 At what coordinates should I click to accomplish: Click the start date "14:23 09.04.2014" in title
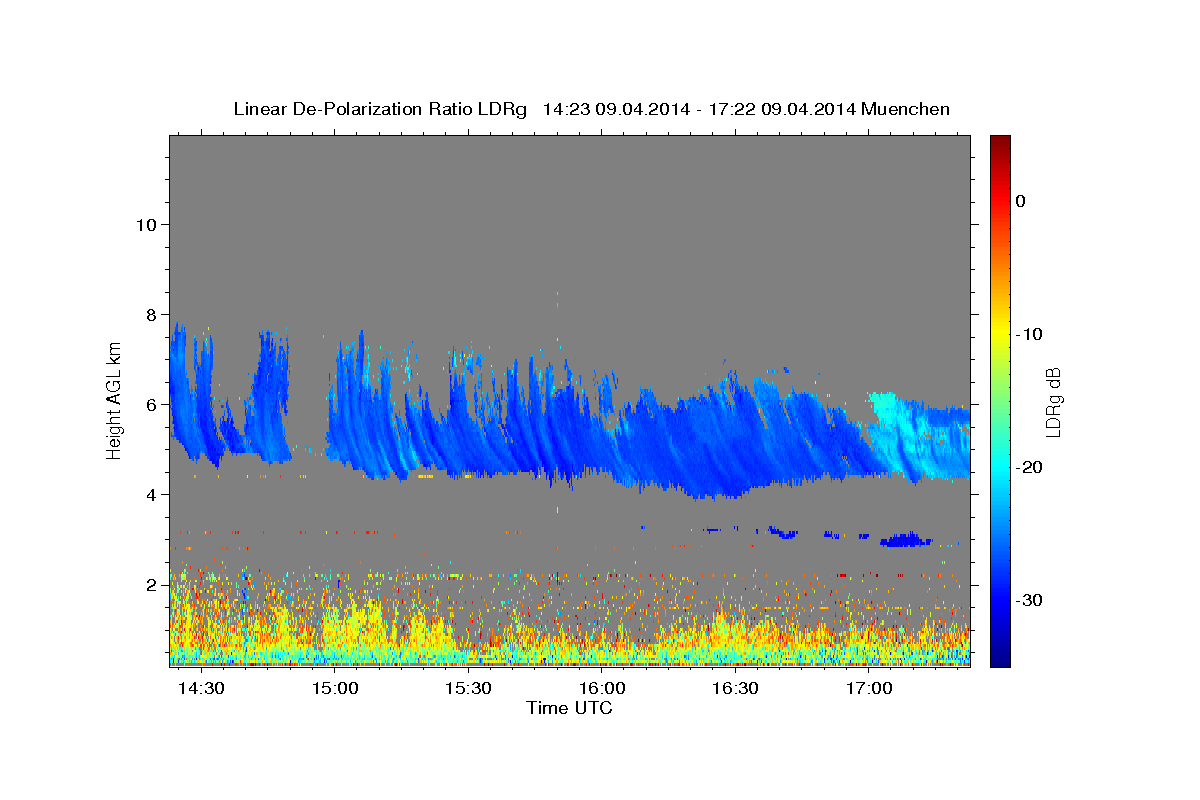tap(615, 109)
